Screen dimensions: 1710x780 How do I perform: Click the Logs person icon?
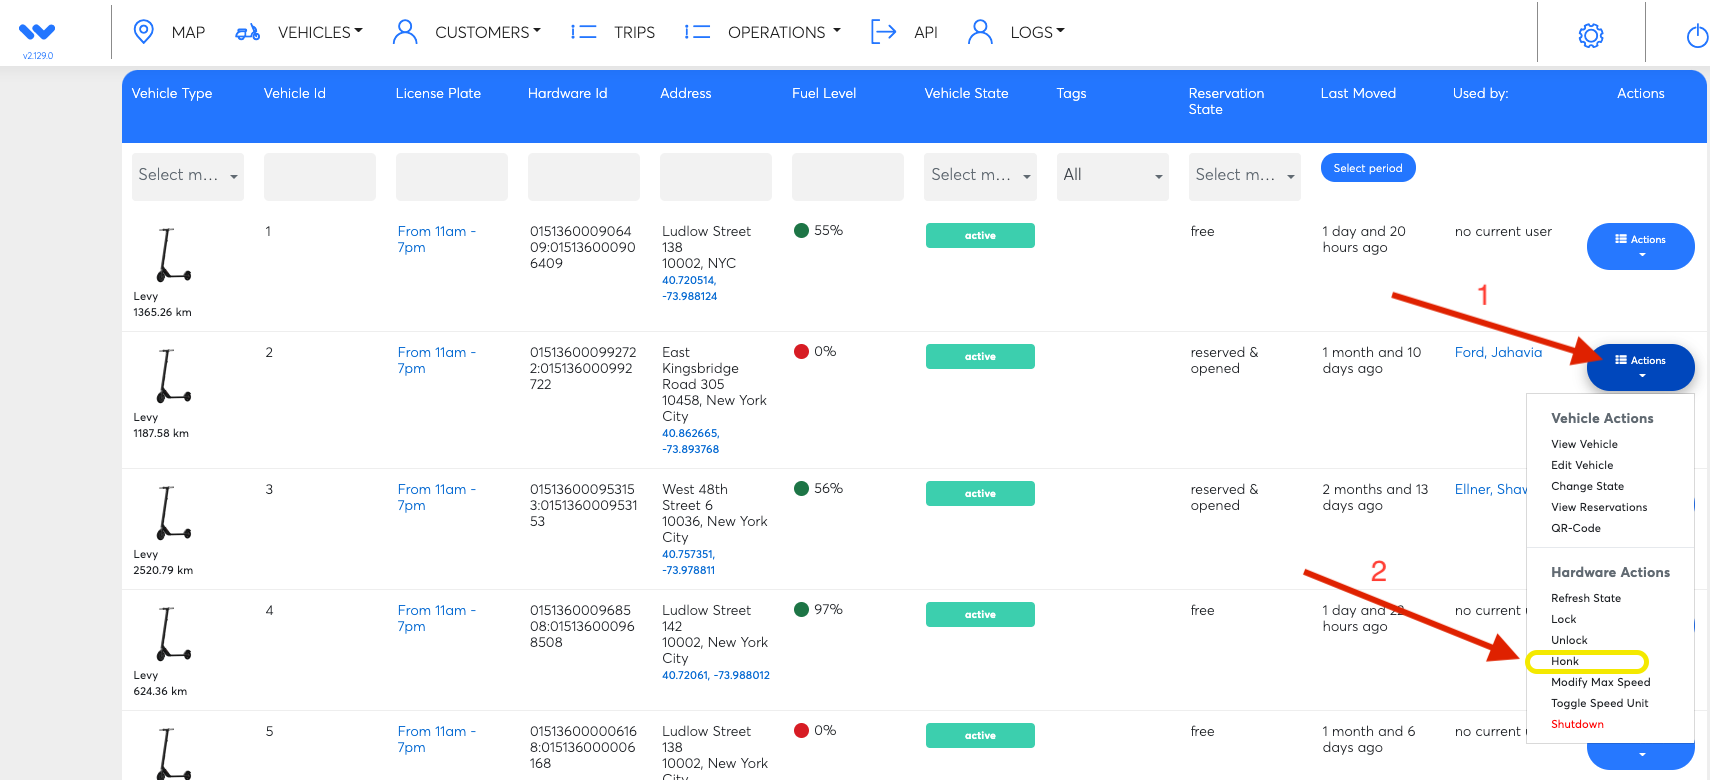click(980, 32)
